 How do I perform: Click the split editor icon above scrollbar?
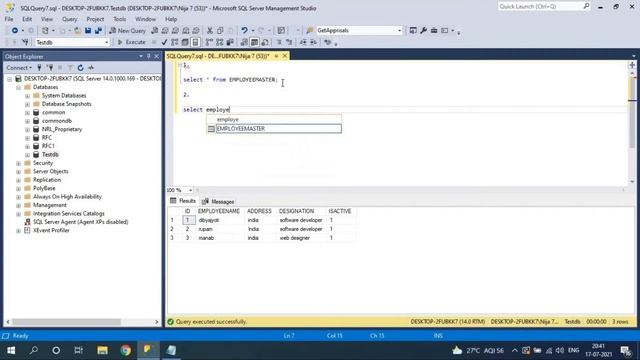point(632,65)
